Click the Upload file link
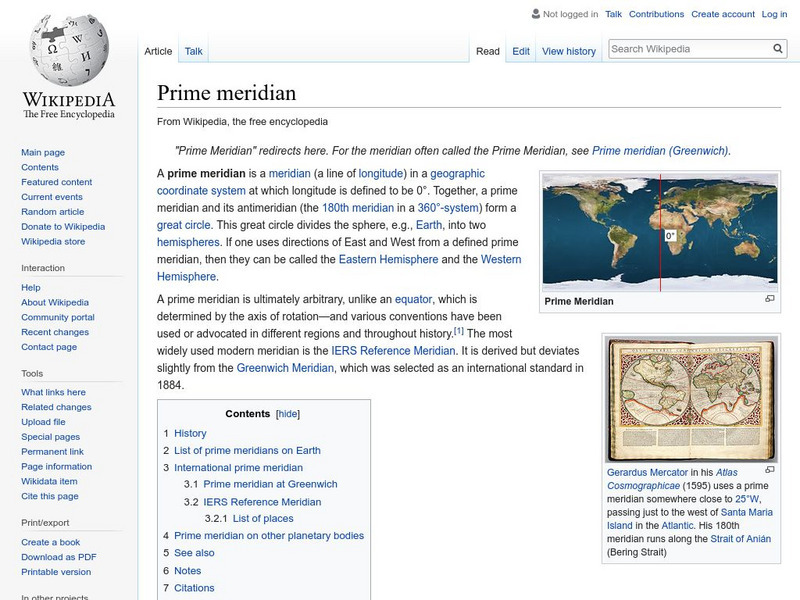 [x=43, y=421]
